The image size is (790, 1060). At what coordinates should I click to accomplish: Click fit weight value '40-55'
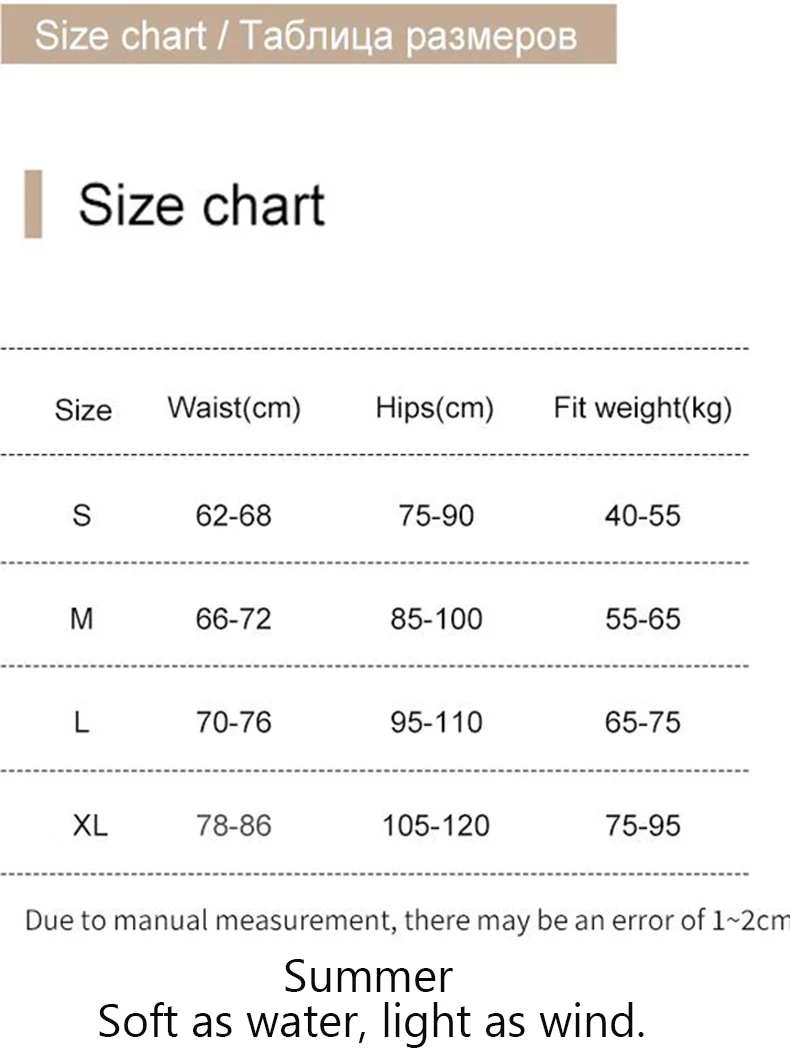click(642, 516)
